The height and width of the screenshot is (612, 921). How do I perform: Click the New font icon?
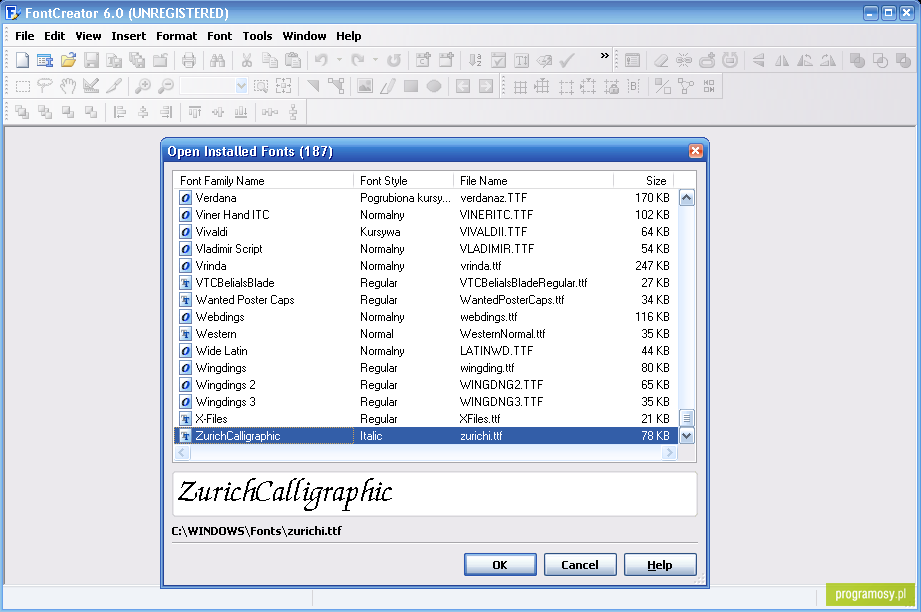tap(22, 60)
